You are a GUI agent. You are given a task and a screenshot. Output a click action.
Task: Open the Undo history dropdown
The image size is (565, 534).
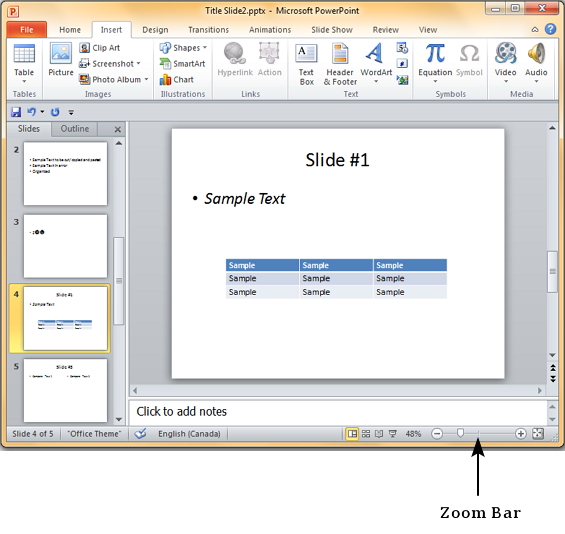coord(42,112)
